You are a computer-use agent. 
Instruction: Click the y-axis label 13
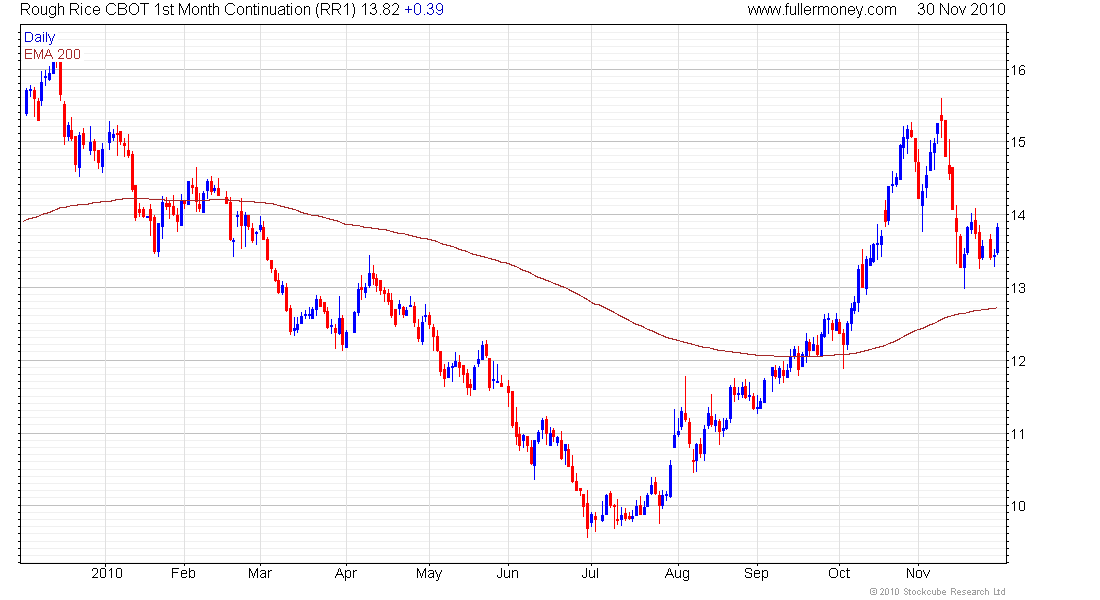click(x=1017, y=288)
